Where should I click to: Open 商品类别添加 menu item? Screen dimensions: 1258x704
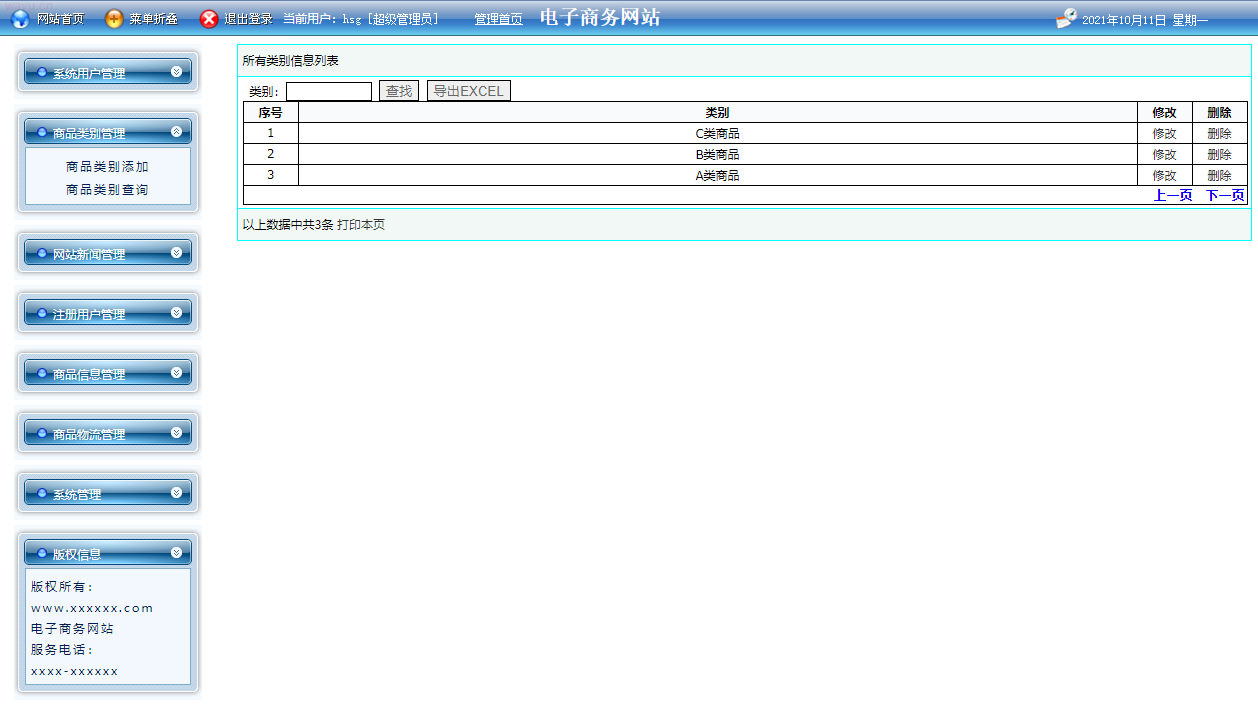coord(107,167)
